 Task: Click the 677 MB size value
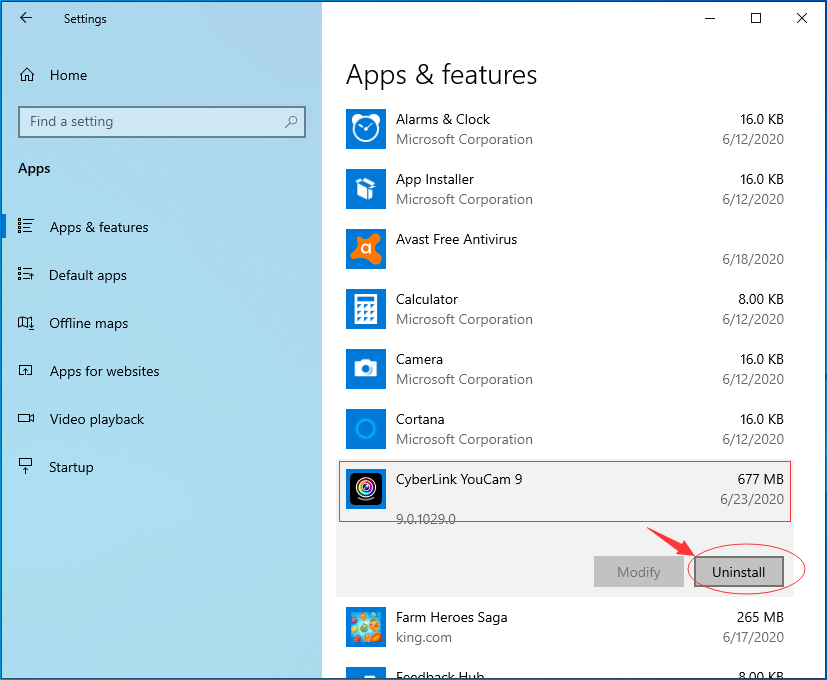(x=760, y=479)
